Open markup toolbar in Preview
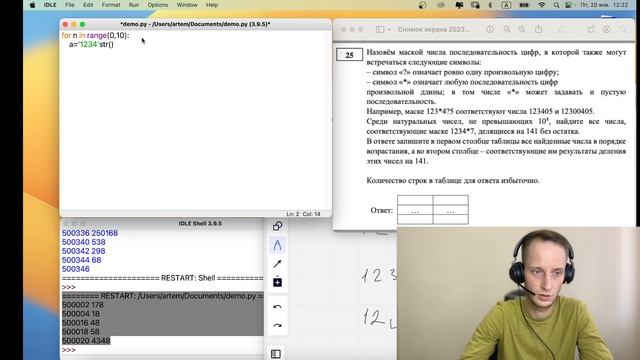 tap(607, 29)
